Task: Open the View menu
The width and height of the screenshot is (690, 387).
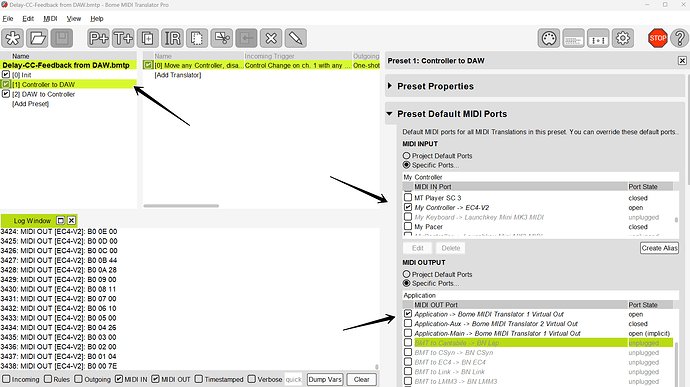Action: pyautogui.click(x=73, y=18)
